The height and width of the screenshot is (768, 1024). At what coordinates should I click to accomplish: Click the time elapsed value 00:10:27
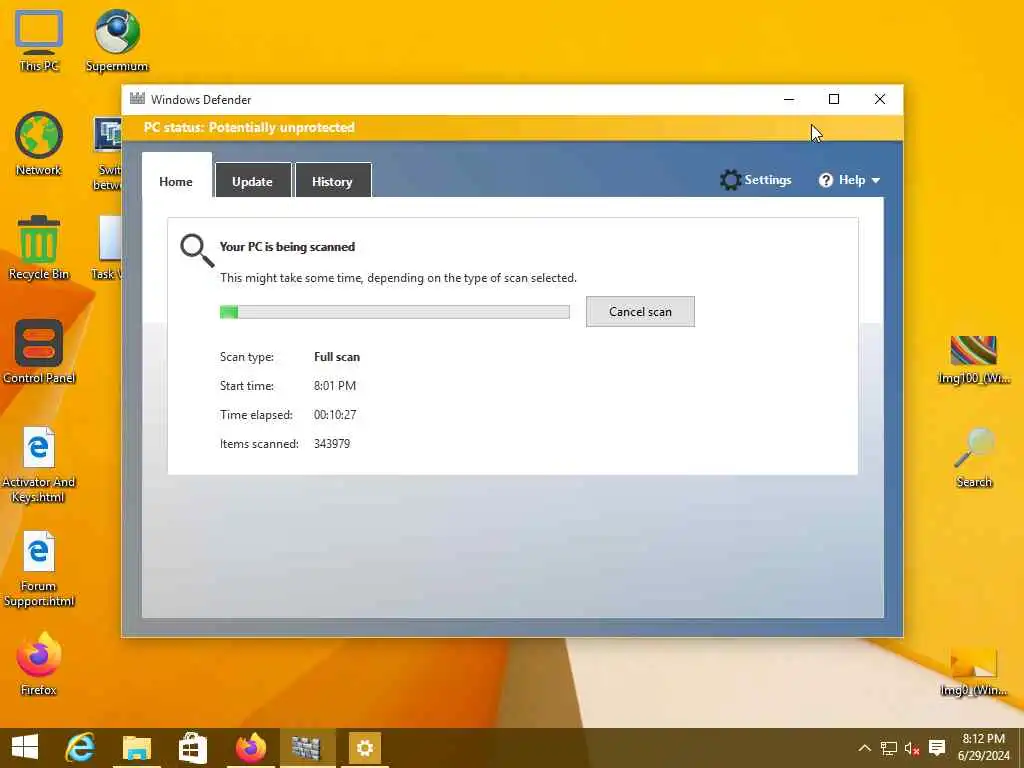point(335,415)
